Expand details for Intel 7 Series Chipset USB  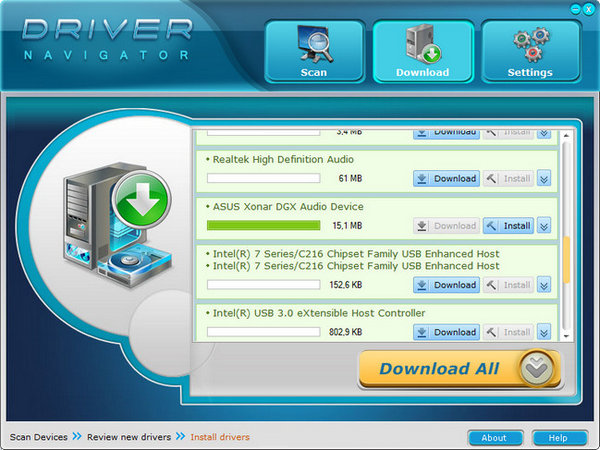(544, 285)
